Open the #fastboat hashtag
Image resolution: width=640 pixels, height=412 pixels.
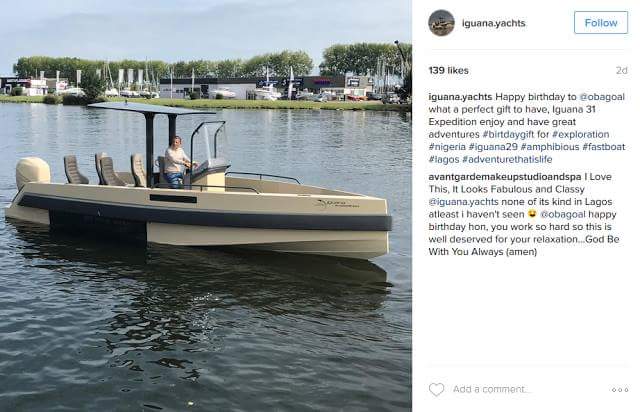[604, 147]
